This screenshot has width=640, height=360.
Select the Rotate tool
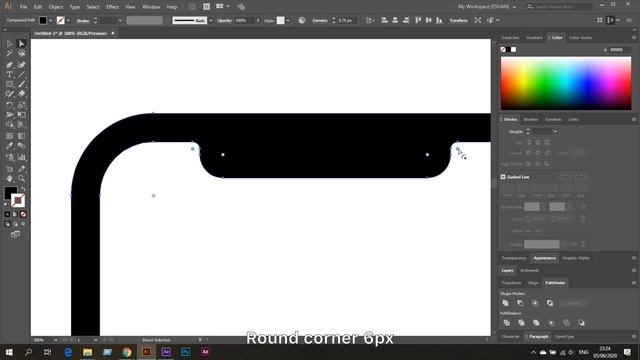(x=9, y=105)
